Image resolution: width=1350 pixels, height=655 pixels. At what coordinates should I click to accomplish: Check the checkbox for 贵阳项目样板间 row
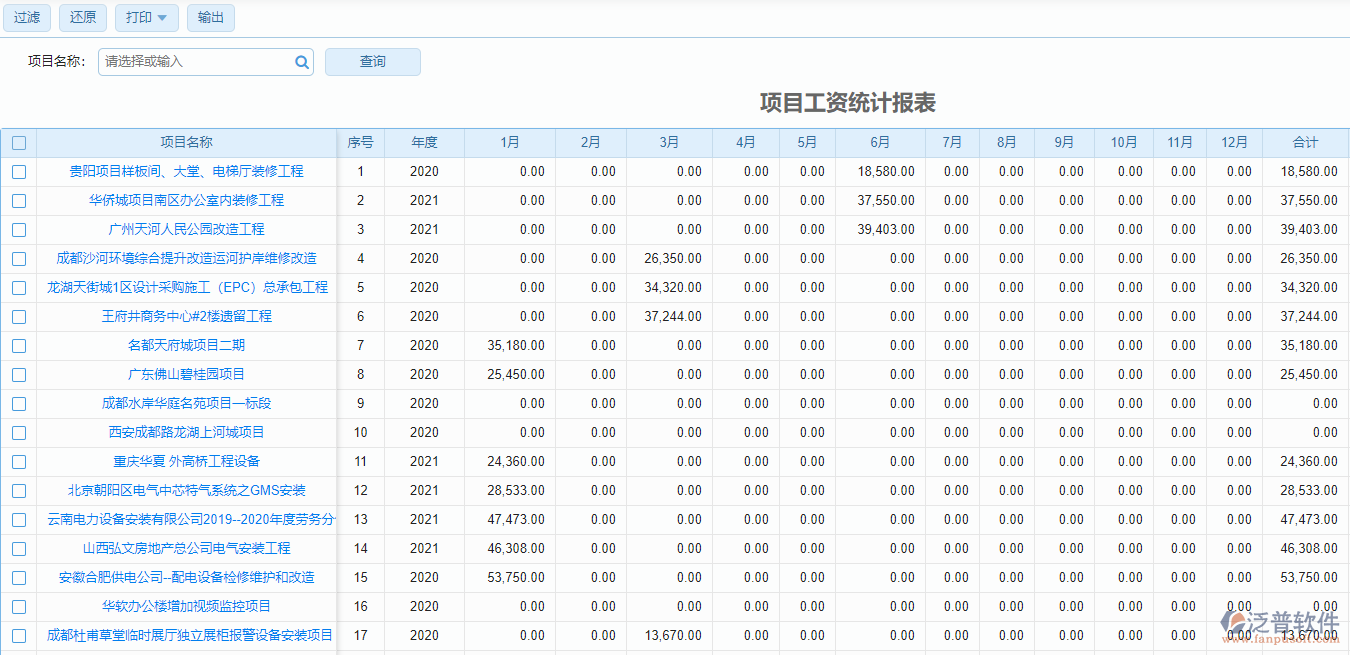tap(18, 171)
